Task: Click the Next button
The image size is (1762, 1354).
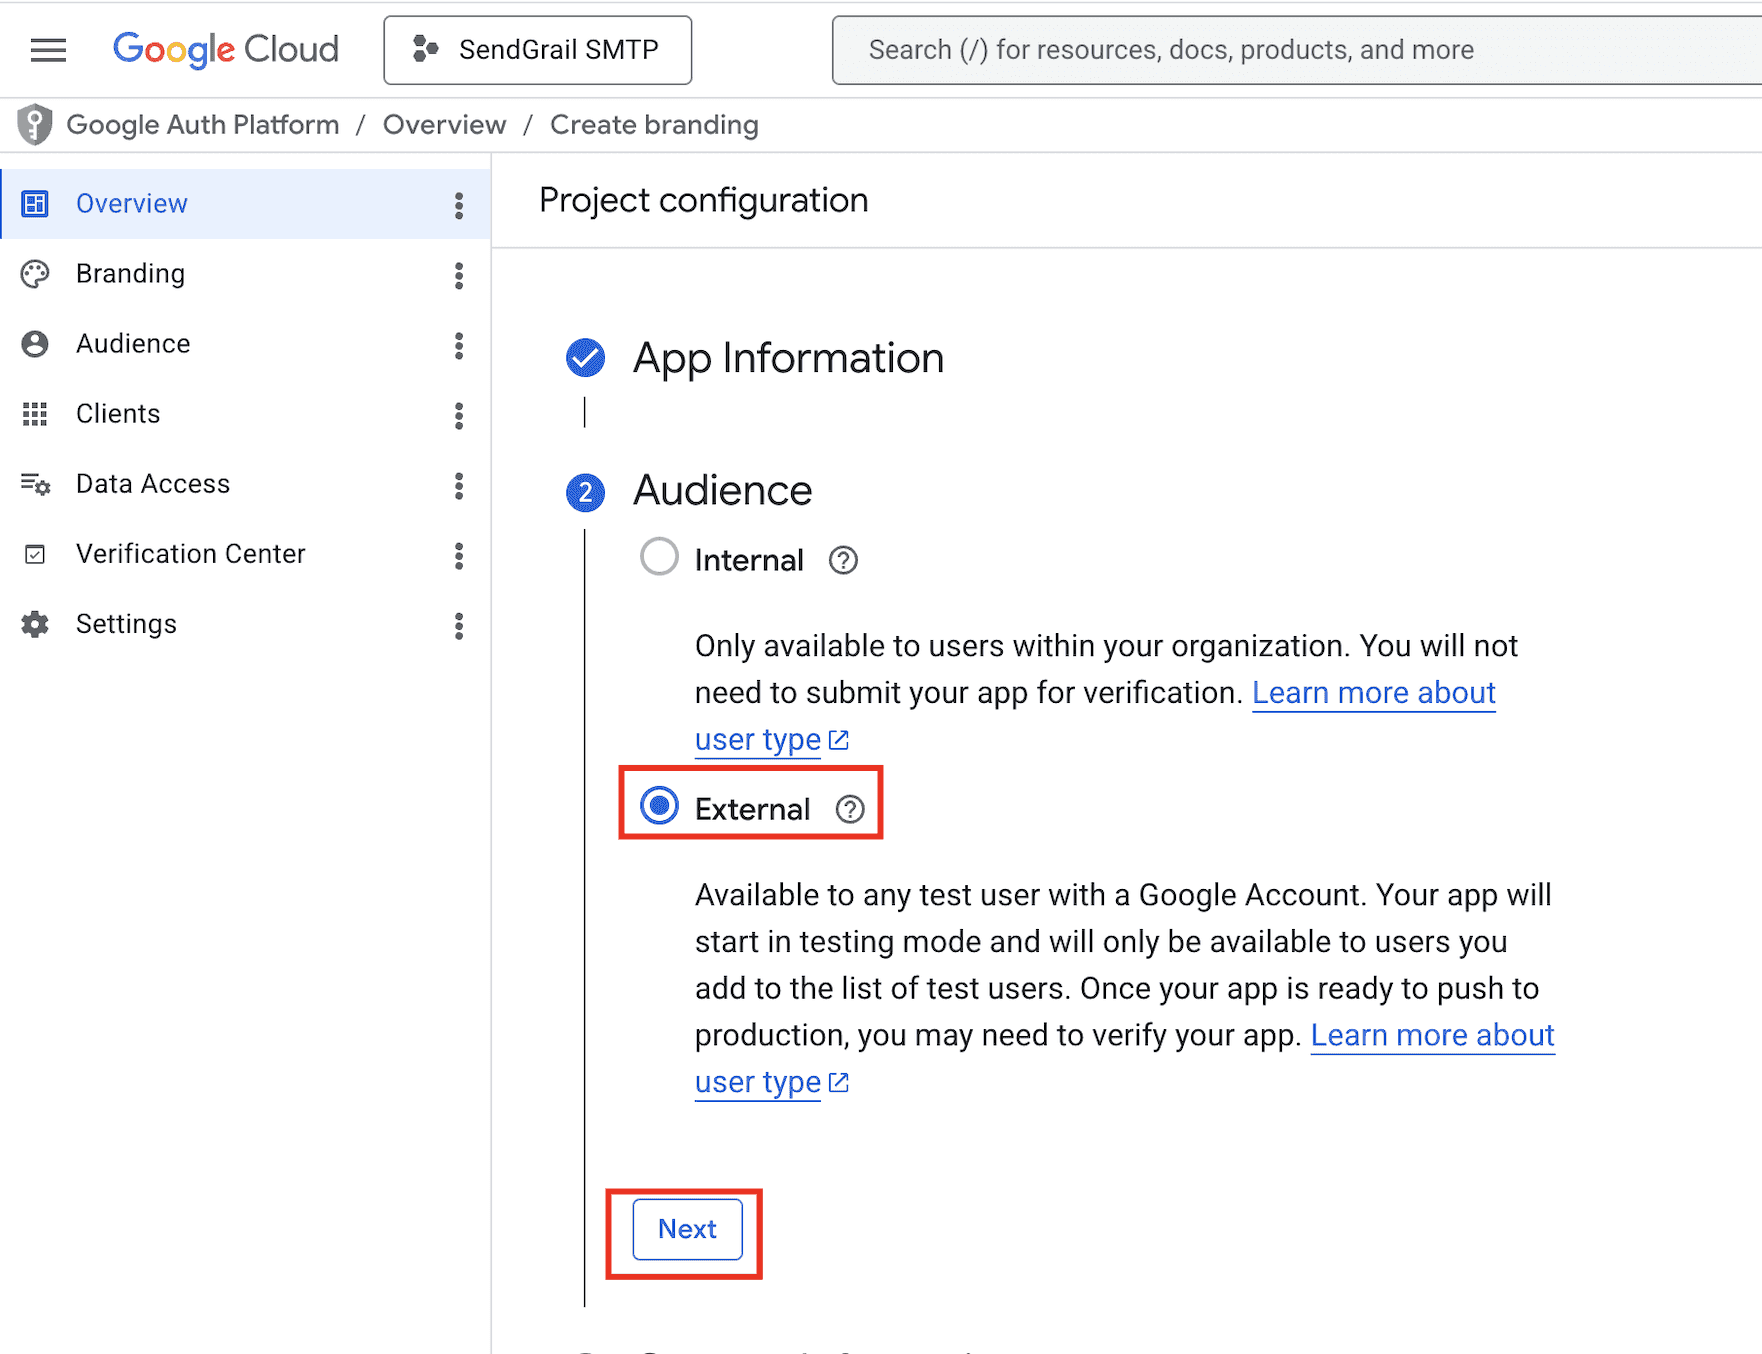Action: click(687, 1229)
